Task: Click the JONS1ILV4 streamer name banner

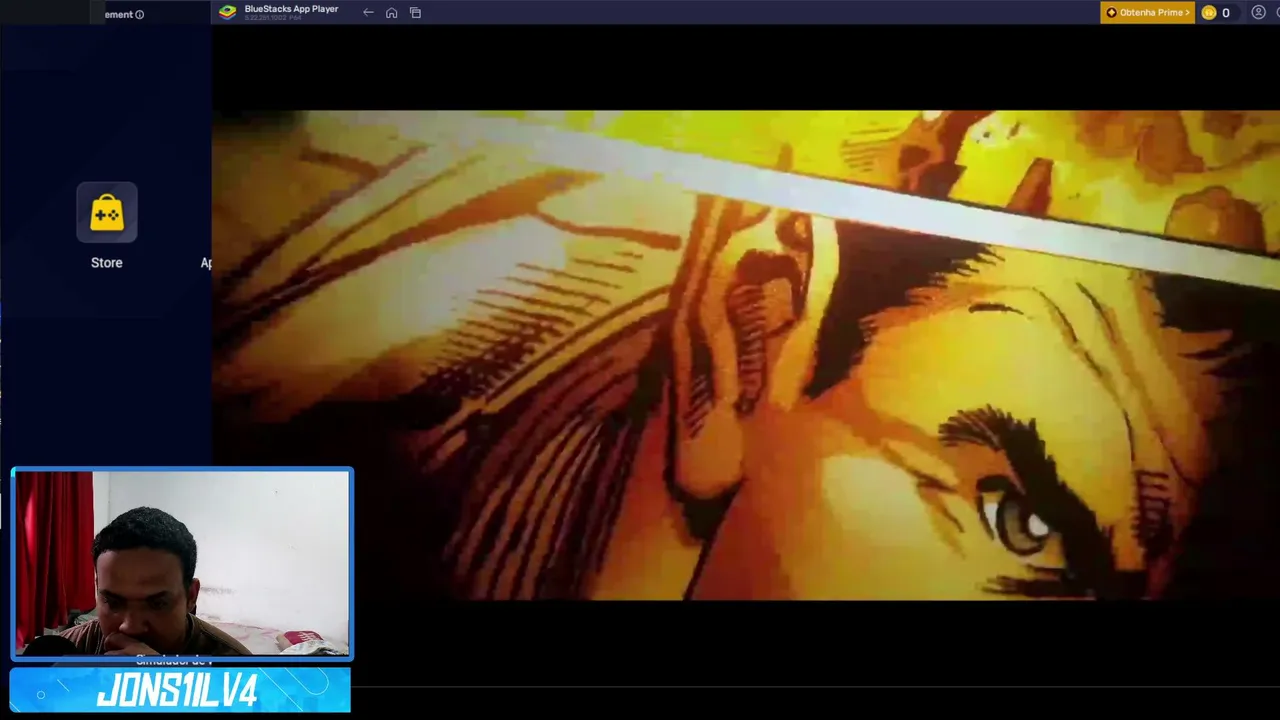Action: (x=180, y=691)
